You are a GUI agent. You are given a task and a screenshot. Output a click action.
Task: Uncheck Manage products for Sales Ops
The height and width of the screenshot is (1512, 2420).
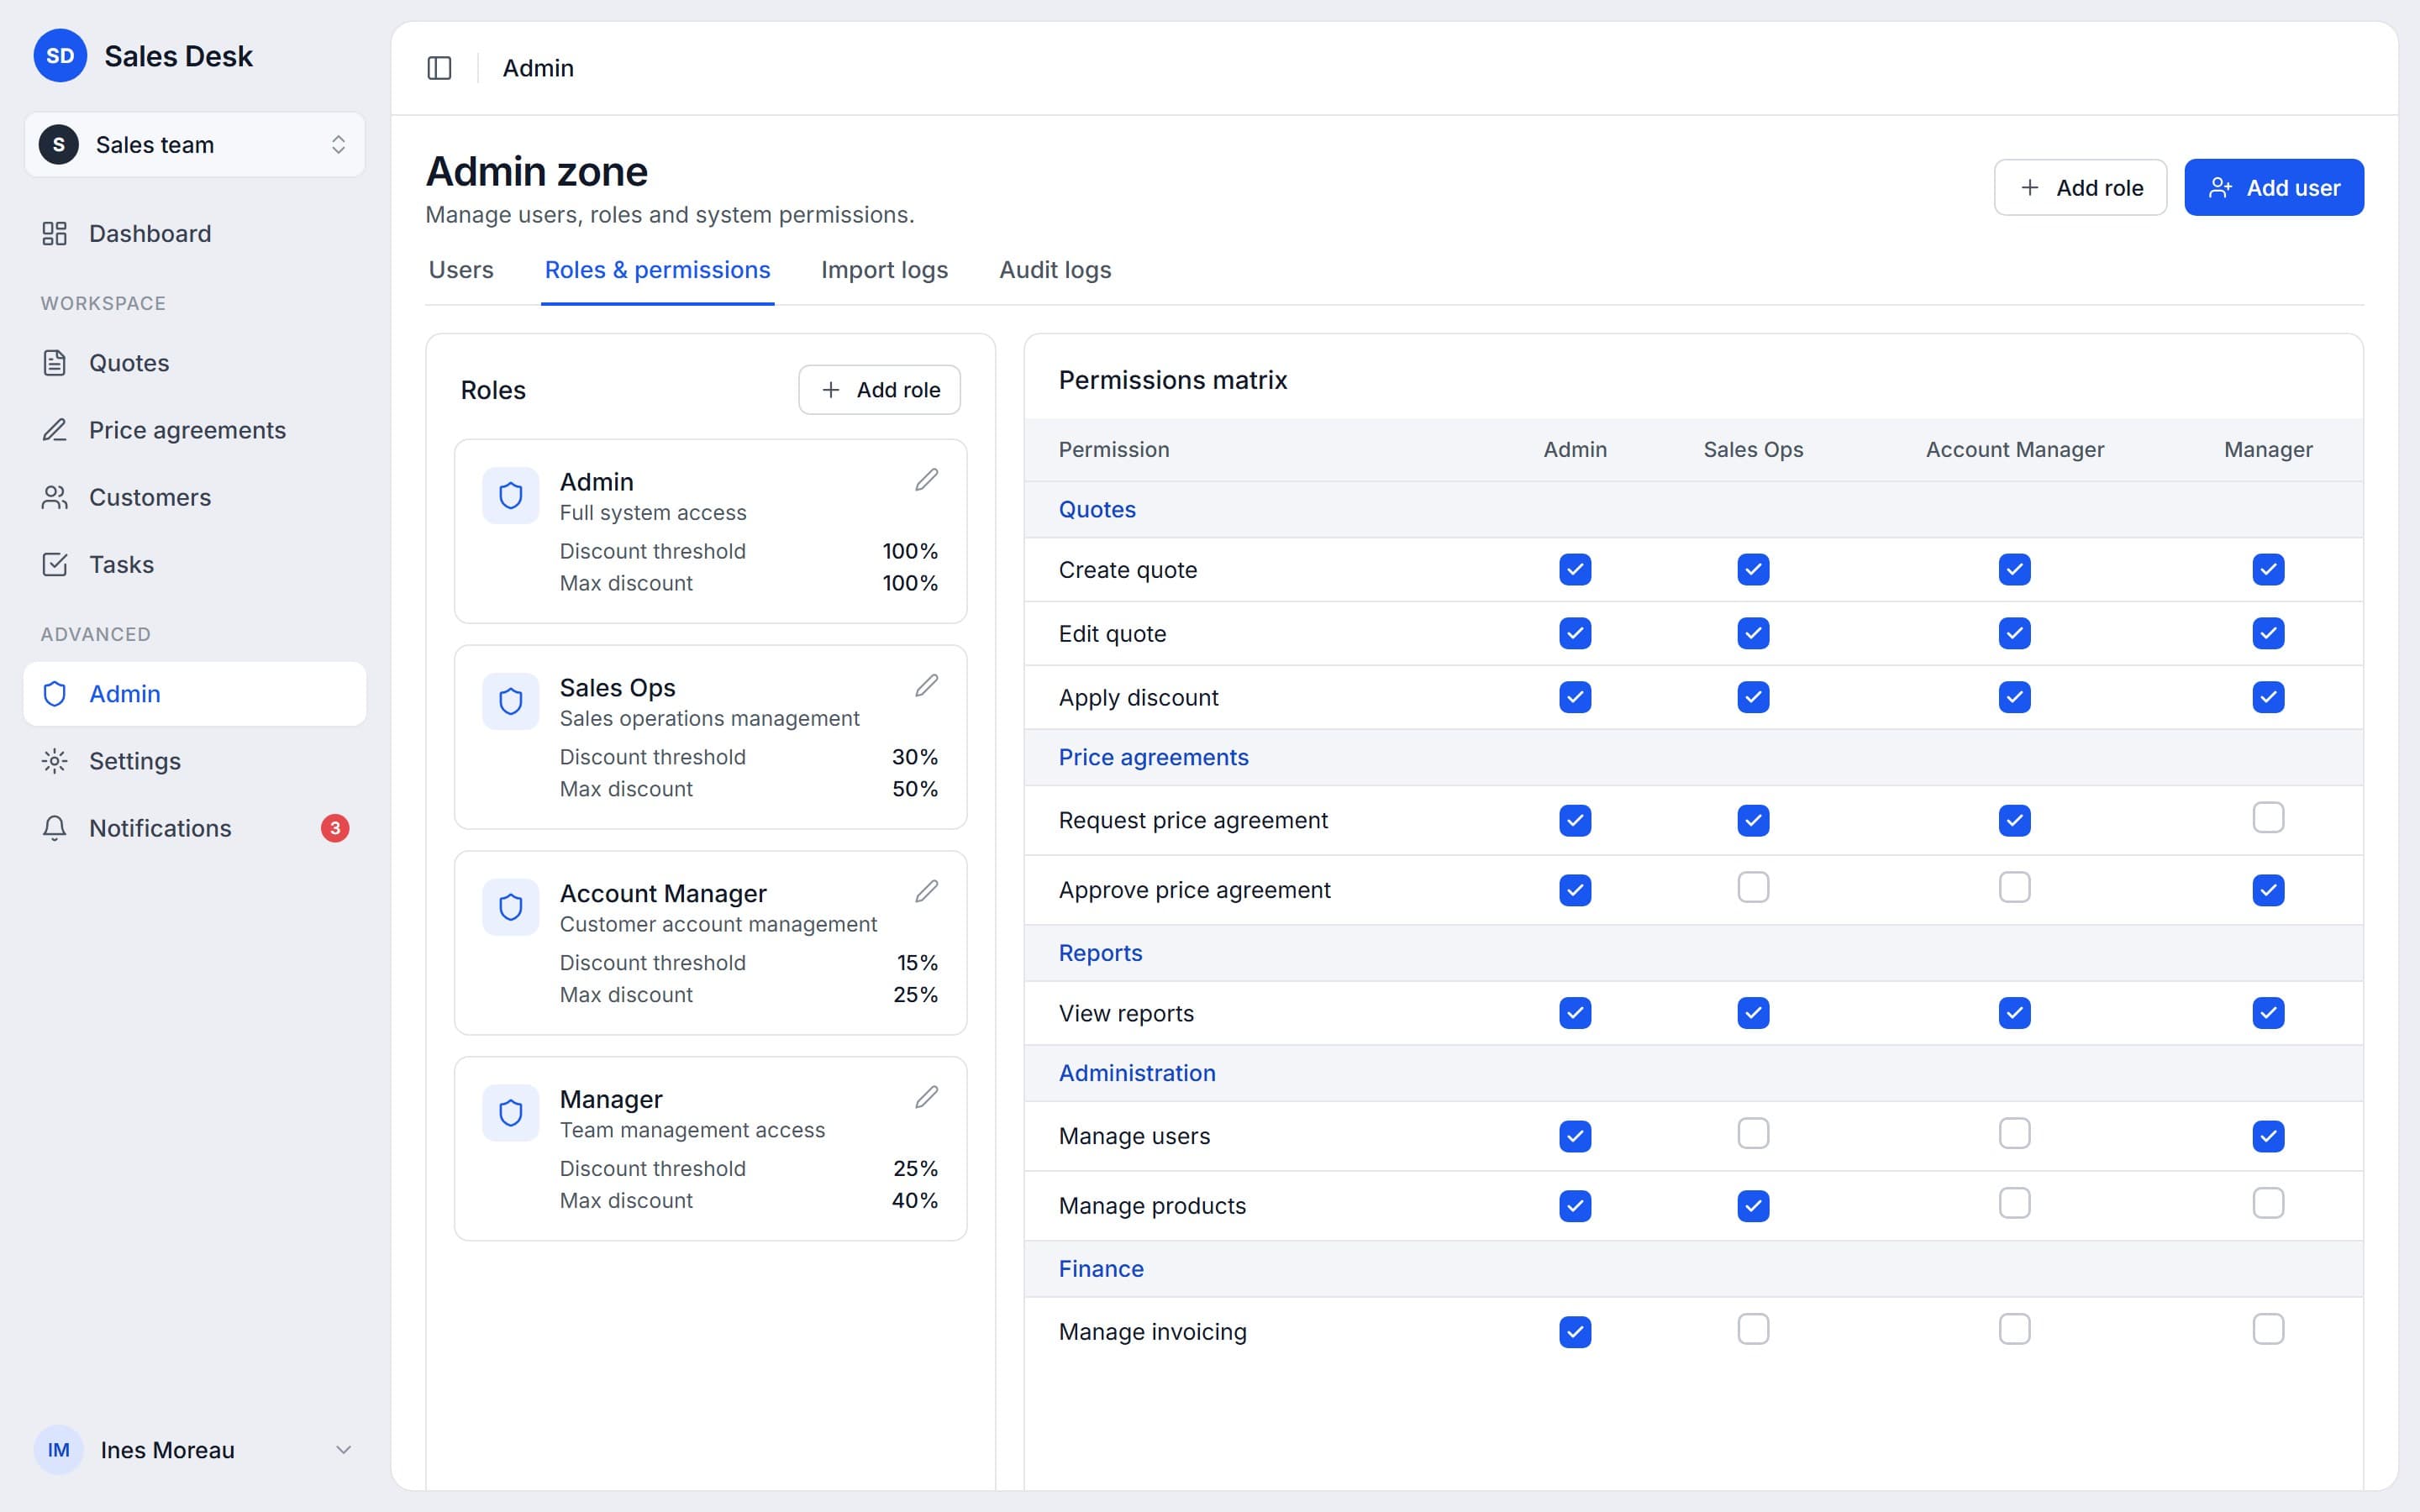pos(1753,1206)
